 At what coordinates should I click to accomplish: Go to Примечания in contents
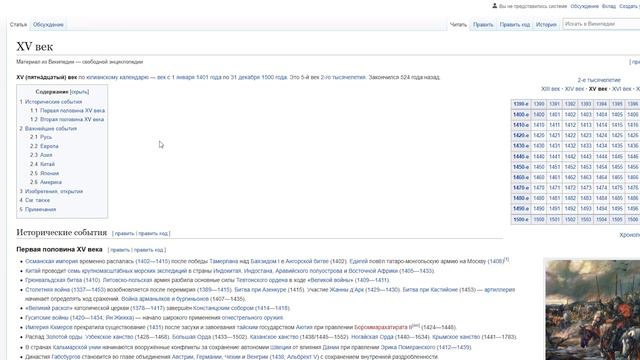tap(40, 209)
